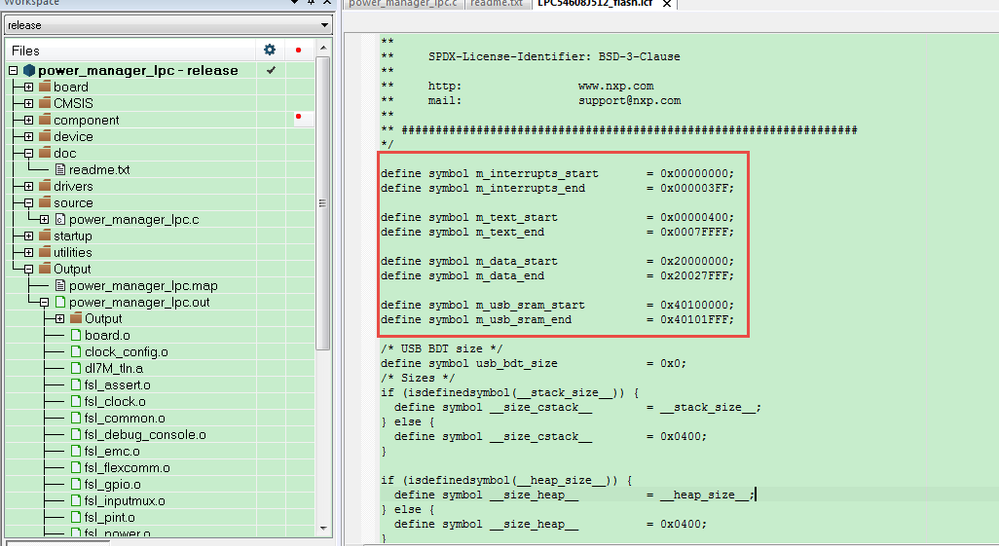Viewport: 999px width, 546px height.
Task: Close the LPC54608J512_flash.icf tab
Action: coord(666,4)
